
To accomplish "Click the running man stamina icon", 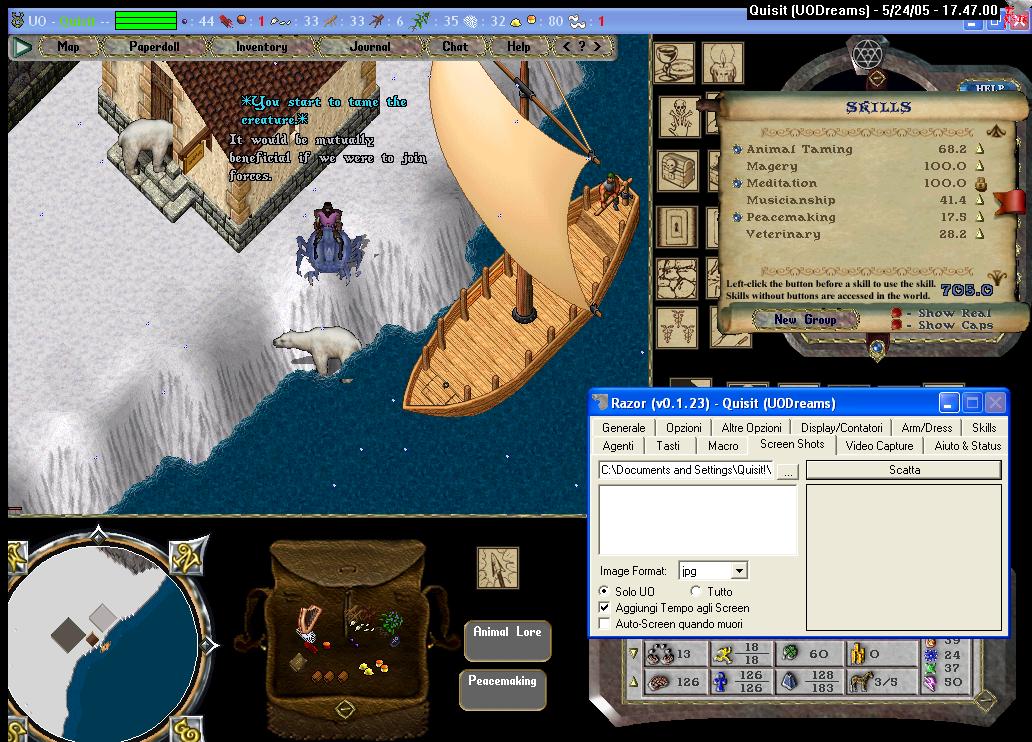I will (x=723, y=654).
